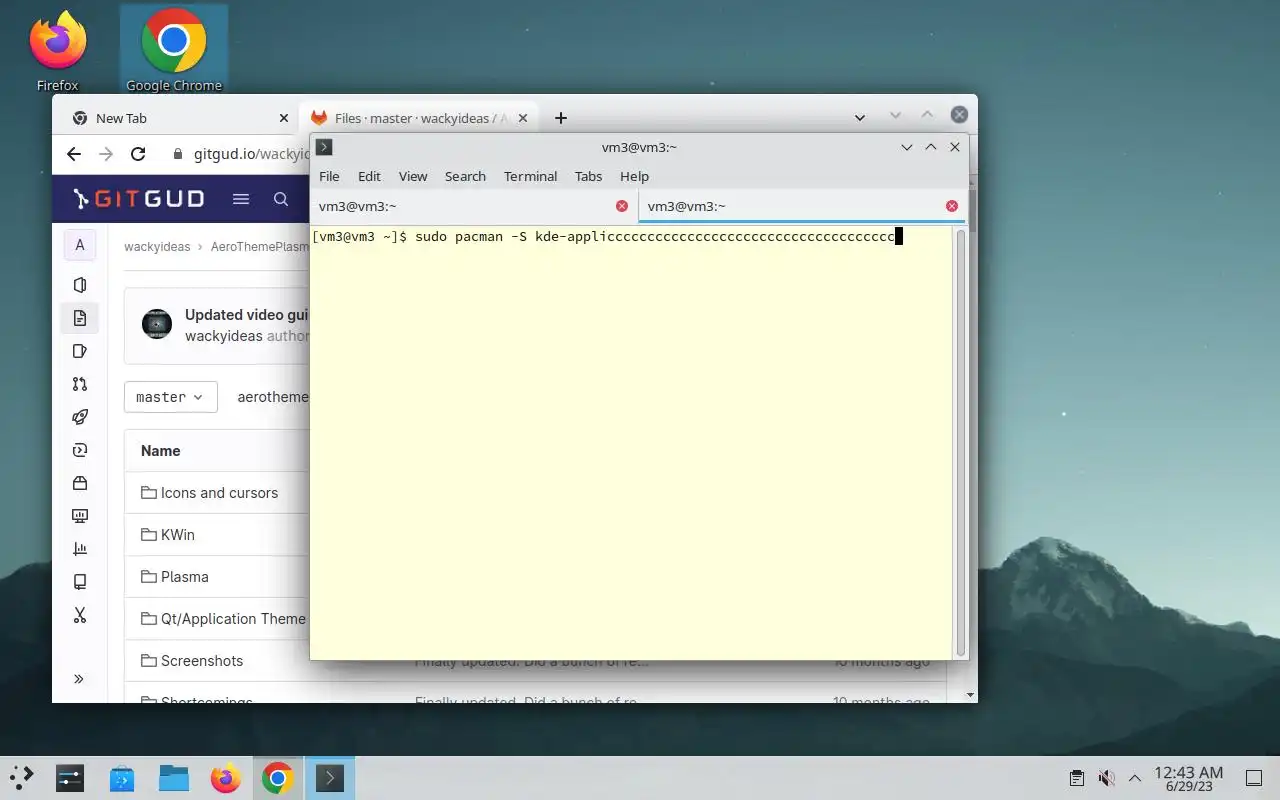The width and height of the screenshot is (1280, 800).
Task: Open Qt/Application Theme folder
Action: (x=233, y=619)
